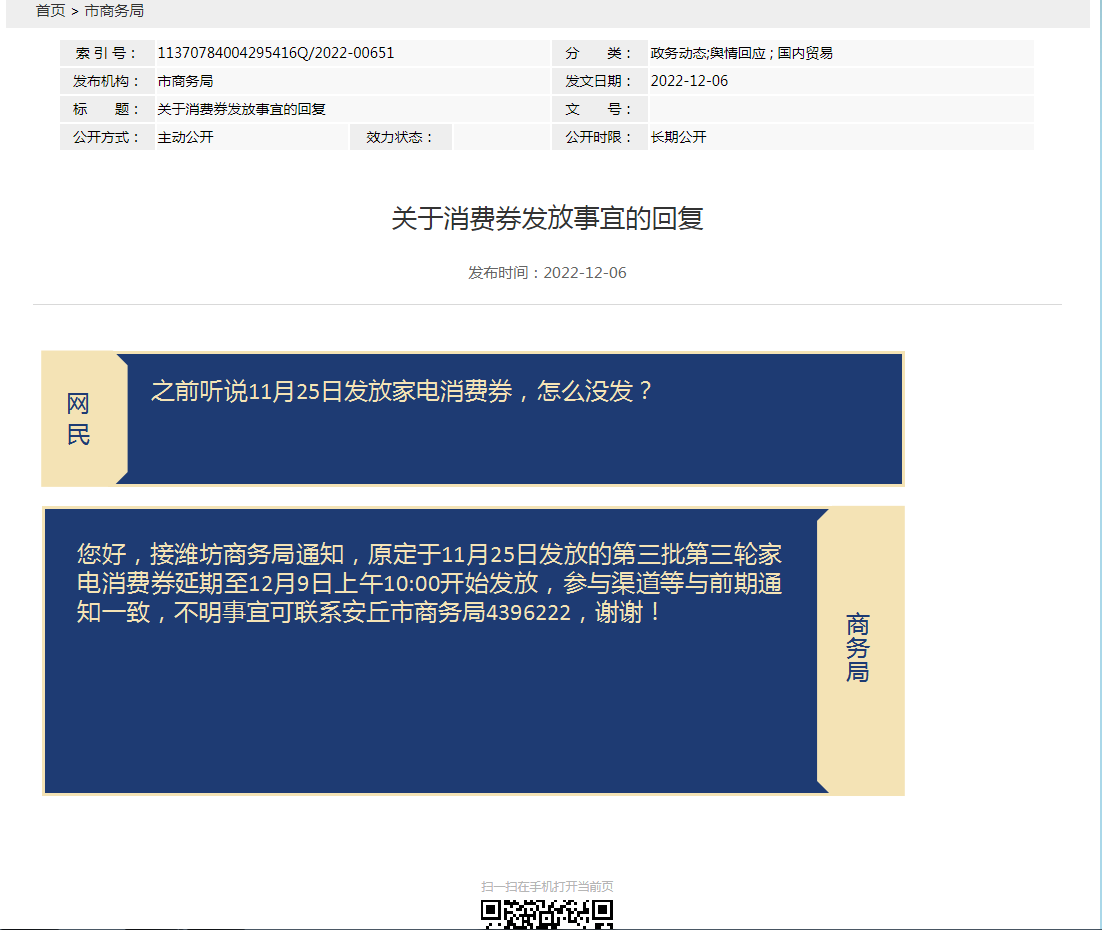The width and height of the screenshot is (1102, 930).
Task: Click the 长期公开 value
Action: (x=678, y=137)
